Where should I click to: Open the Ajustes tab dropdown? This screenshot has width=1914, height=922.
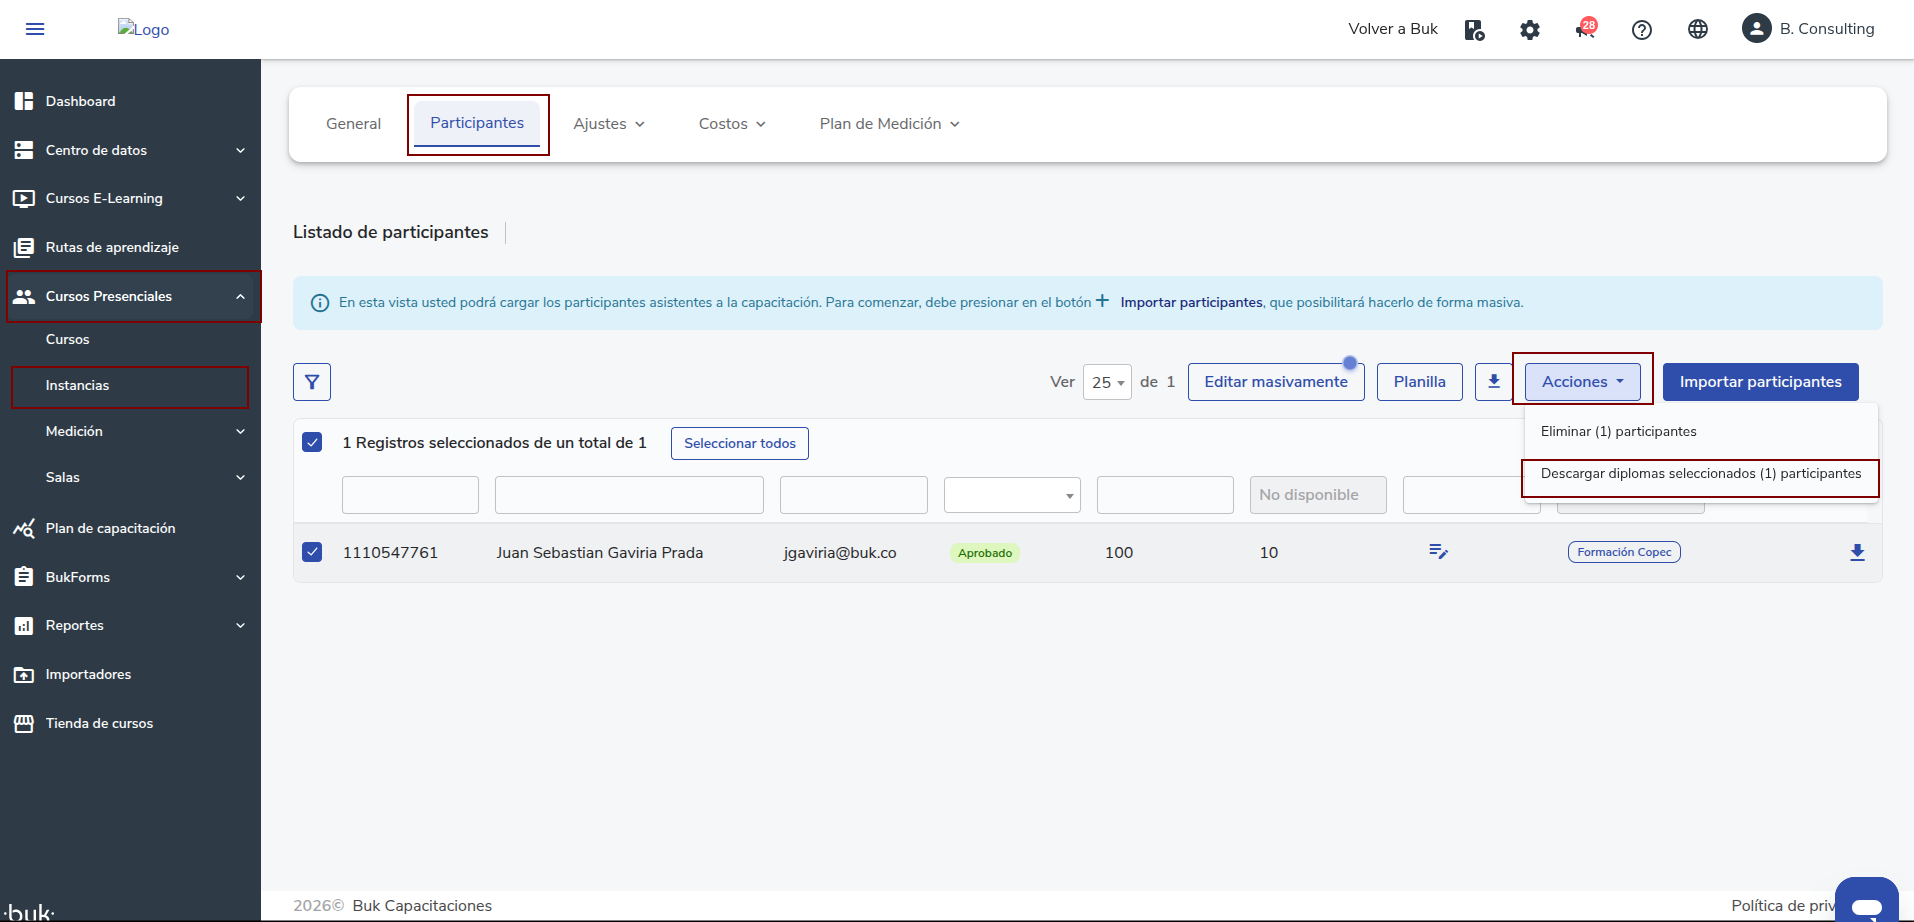(x=609, y=124)
